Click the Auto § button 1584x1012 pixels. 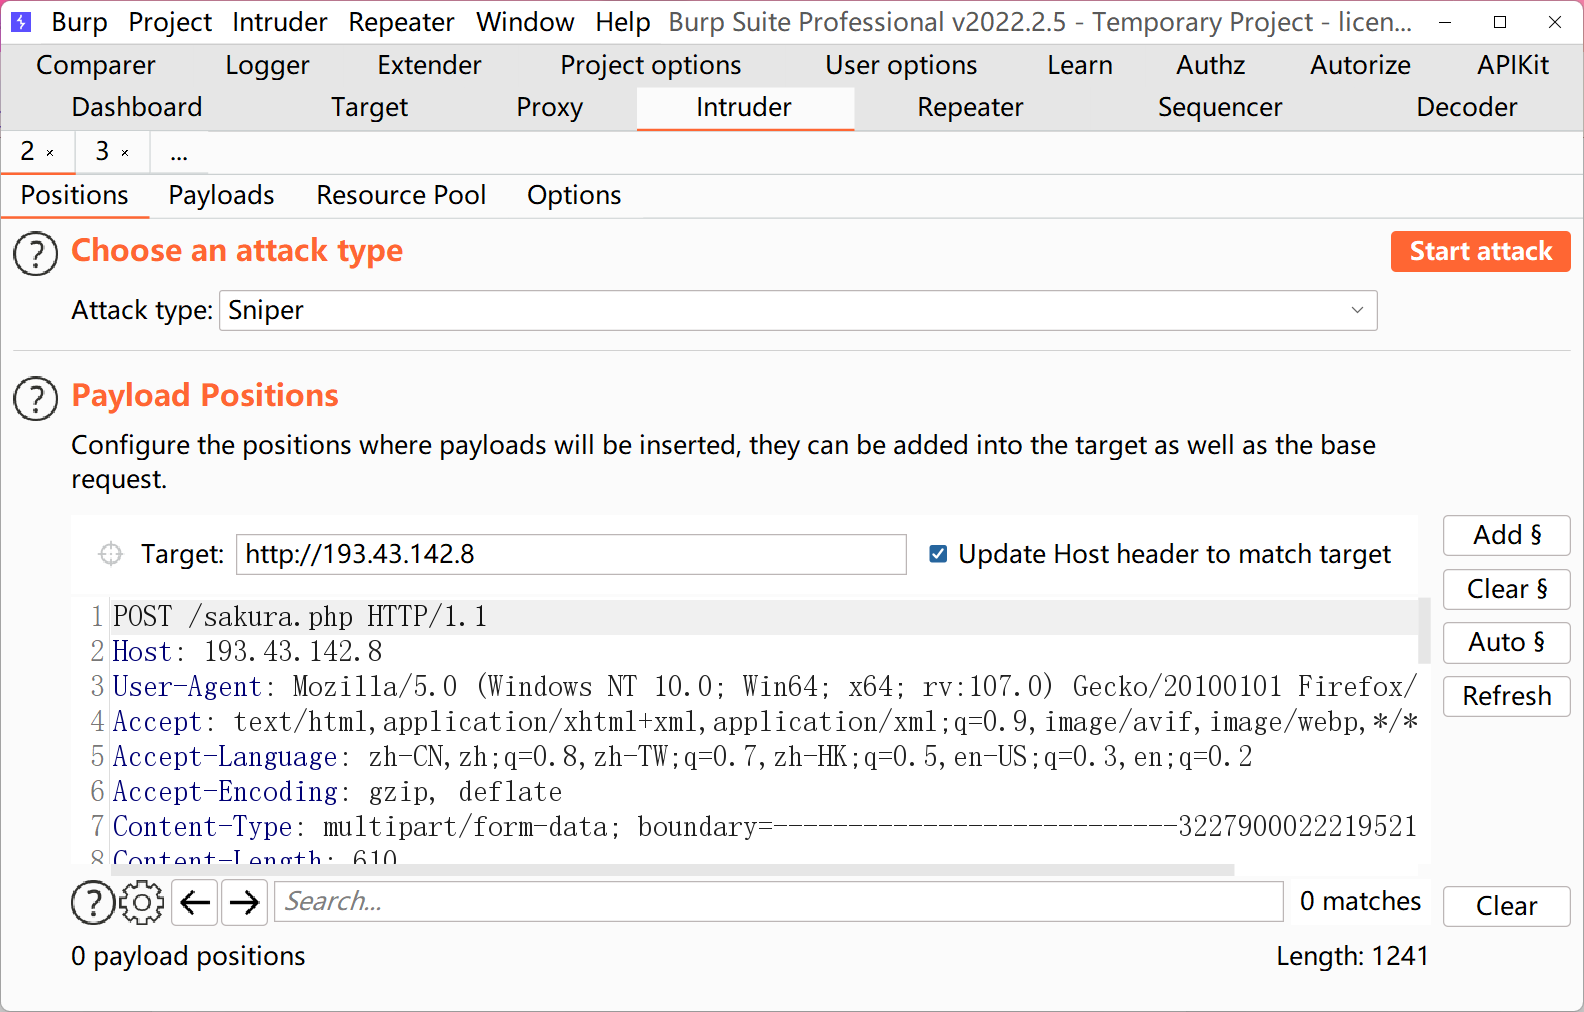point(1506,642)
